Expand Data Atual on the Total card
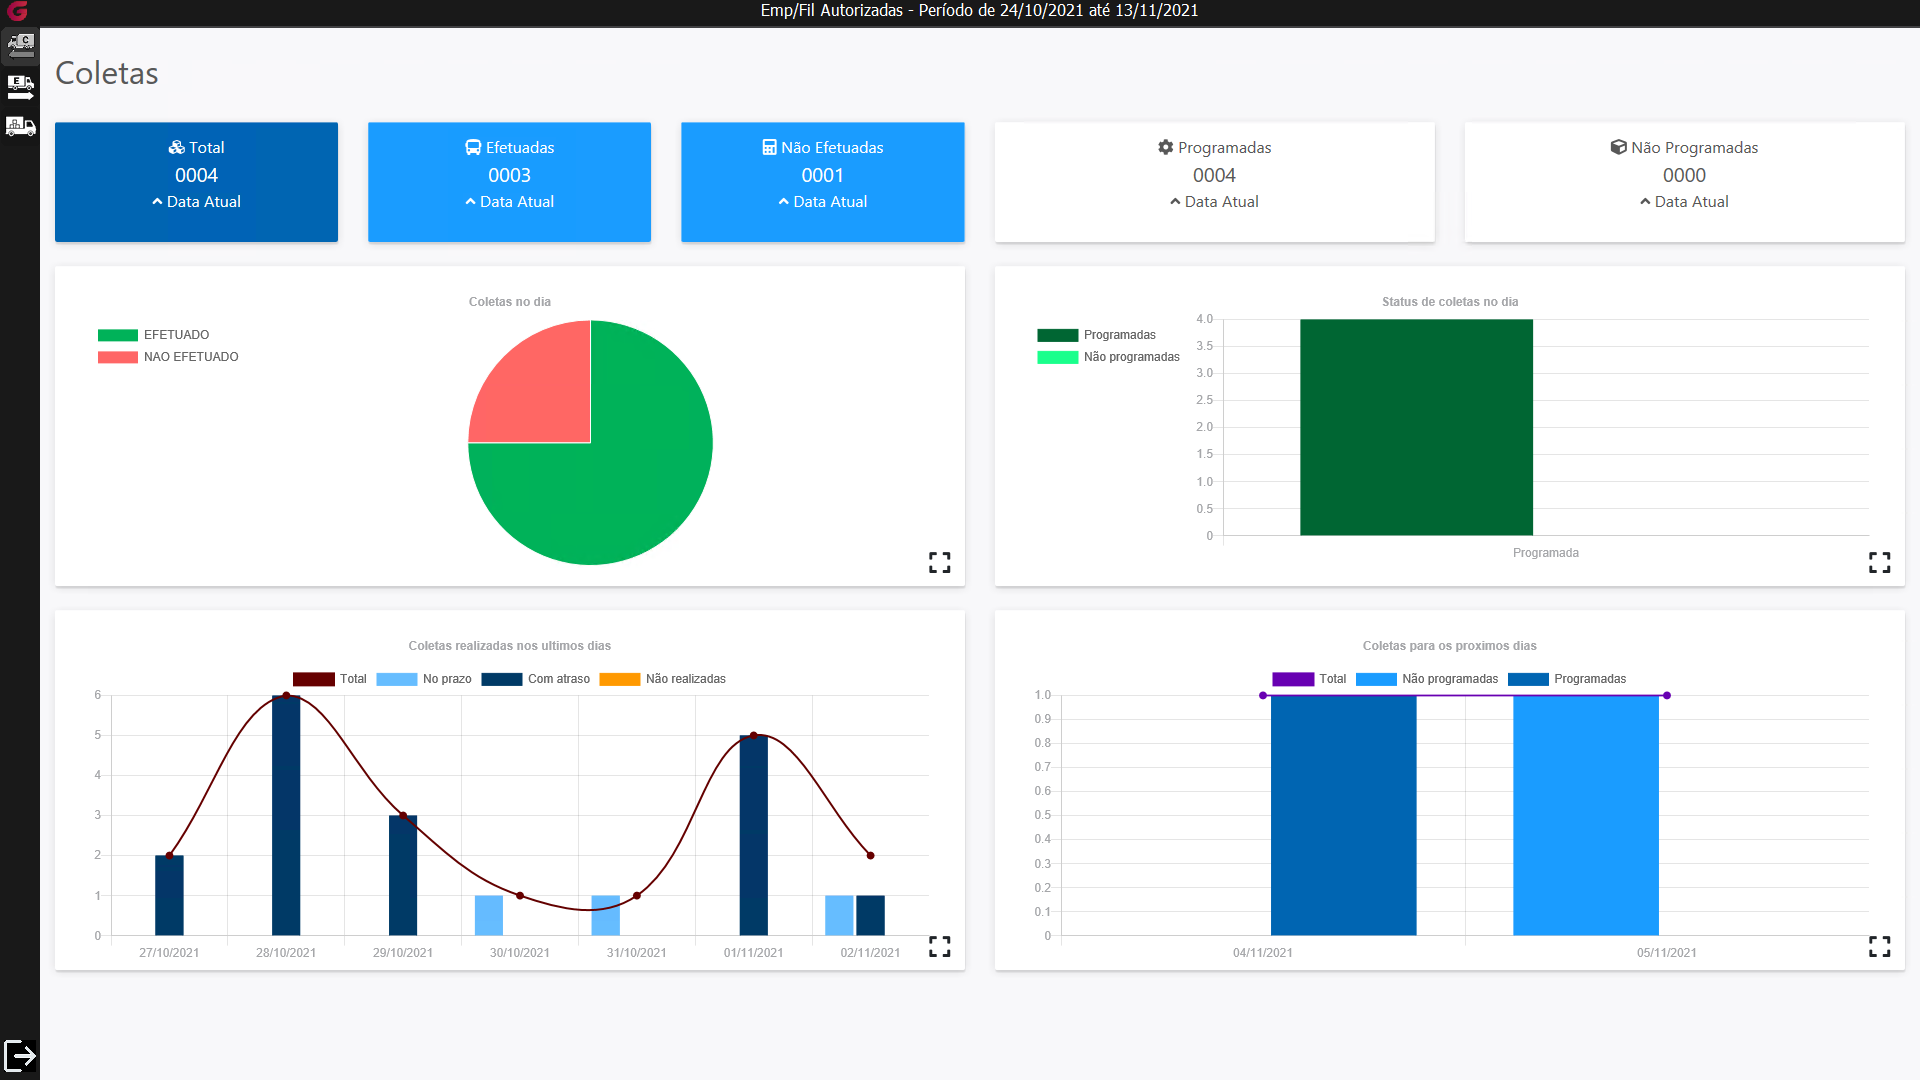 (196, 202)
